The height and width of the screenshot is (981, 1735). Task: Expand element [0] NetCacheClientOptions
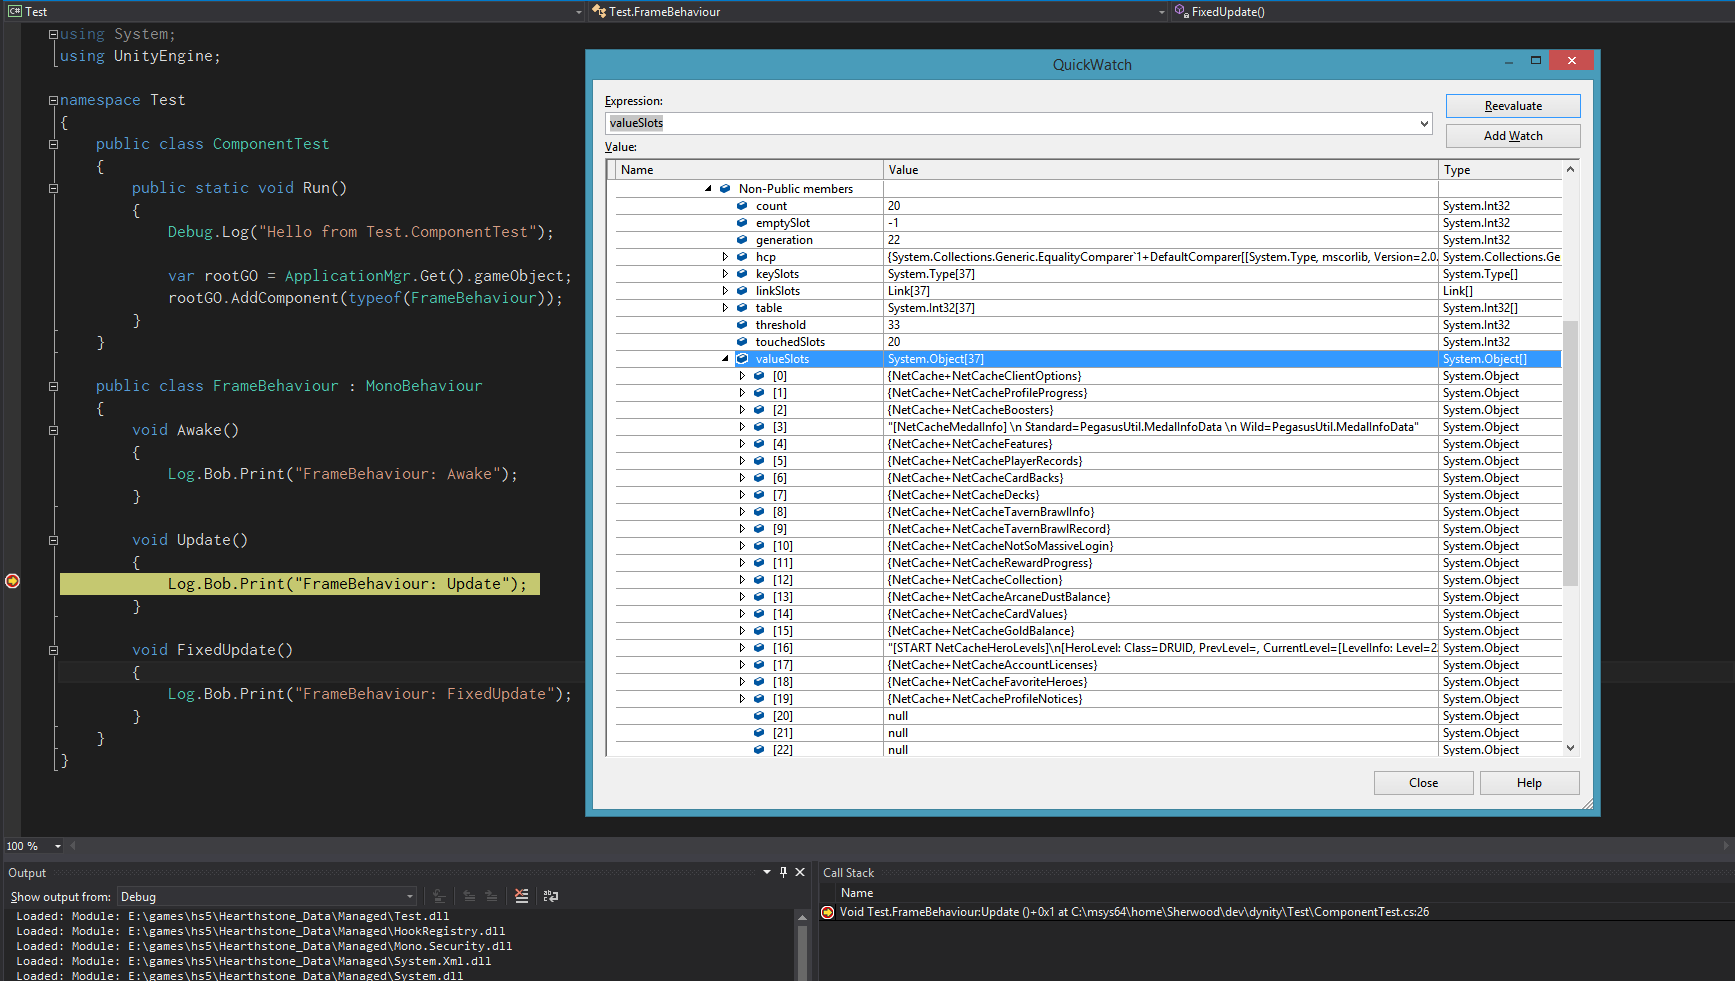click(742, 376)
